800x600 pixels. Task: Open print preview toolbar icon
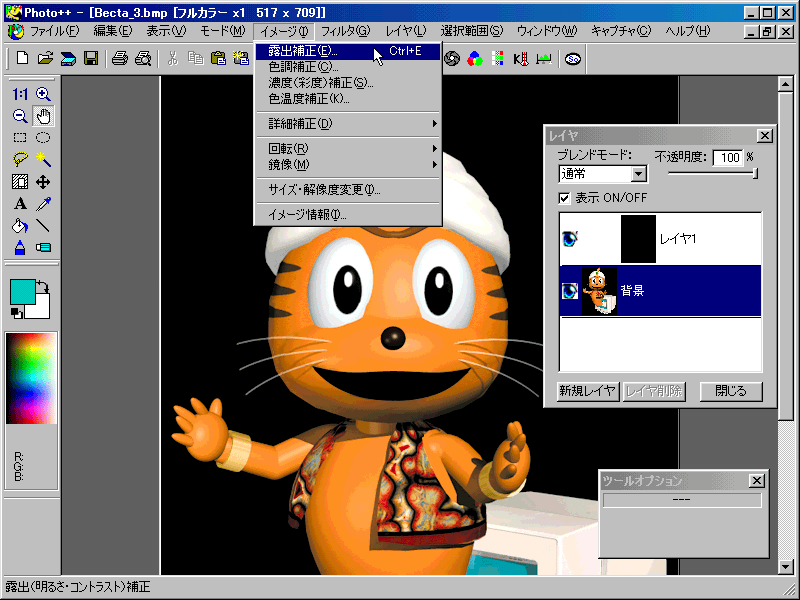click(143, 59)
